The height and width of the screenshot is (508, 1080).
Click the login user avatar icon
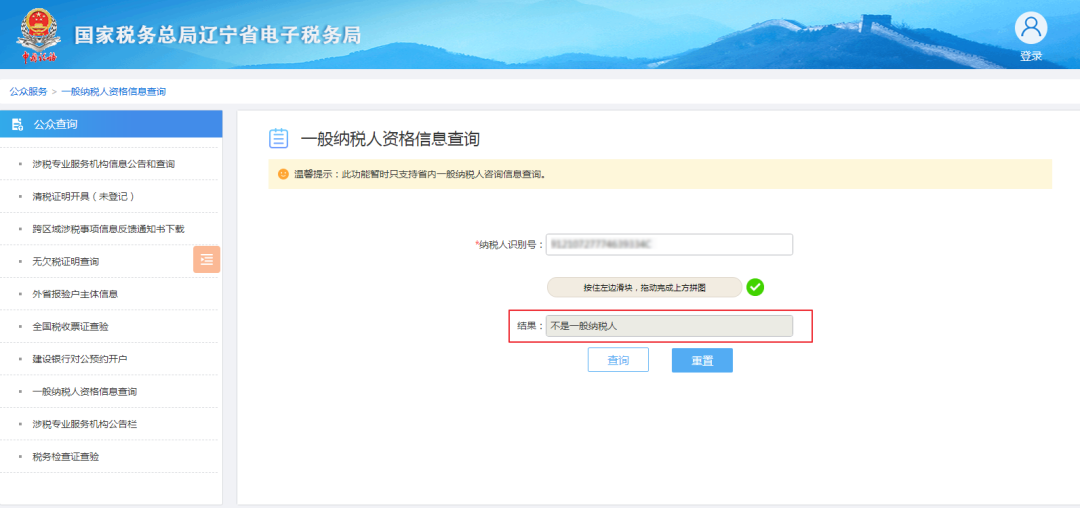tap(1030, 28)
